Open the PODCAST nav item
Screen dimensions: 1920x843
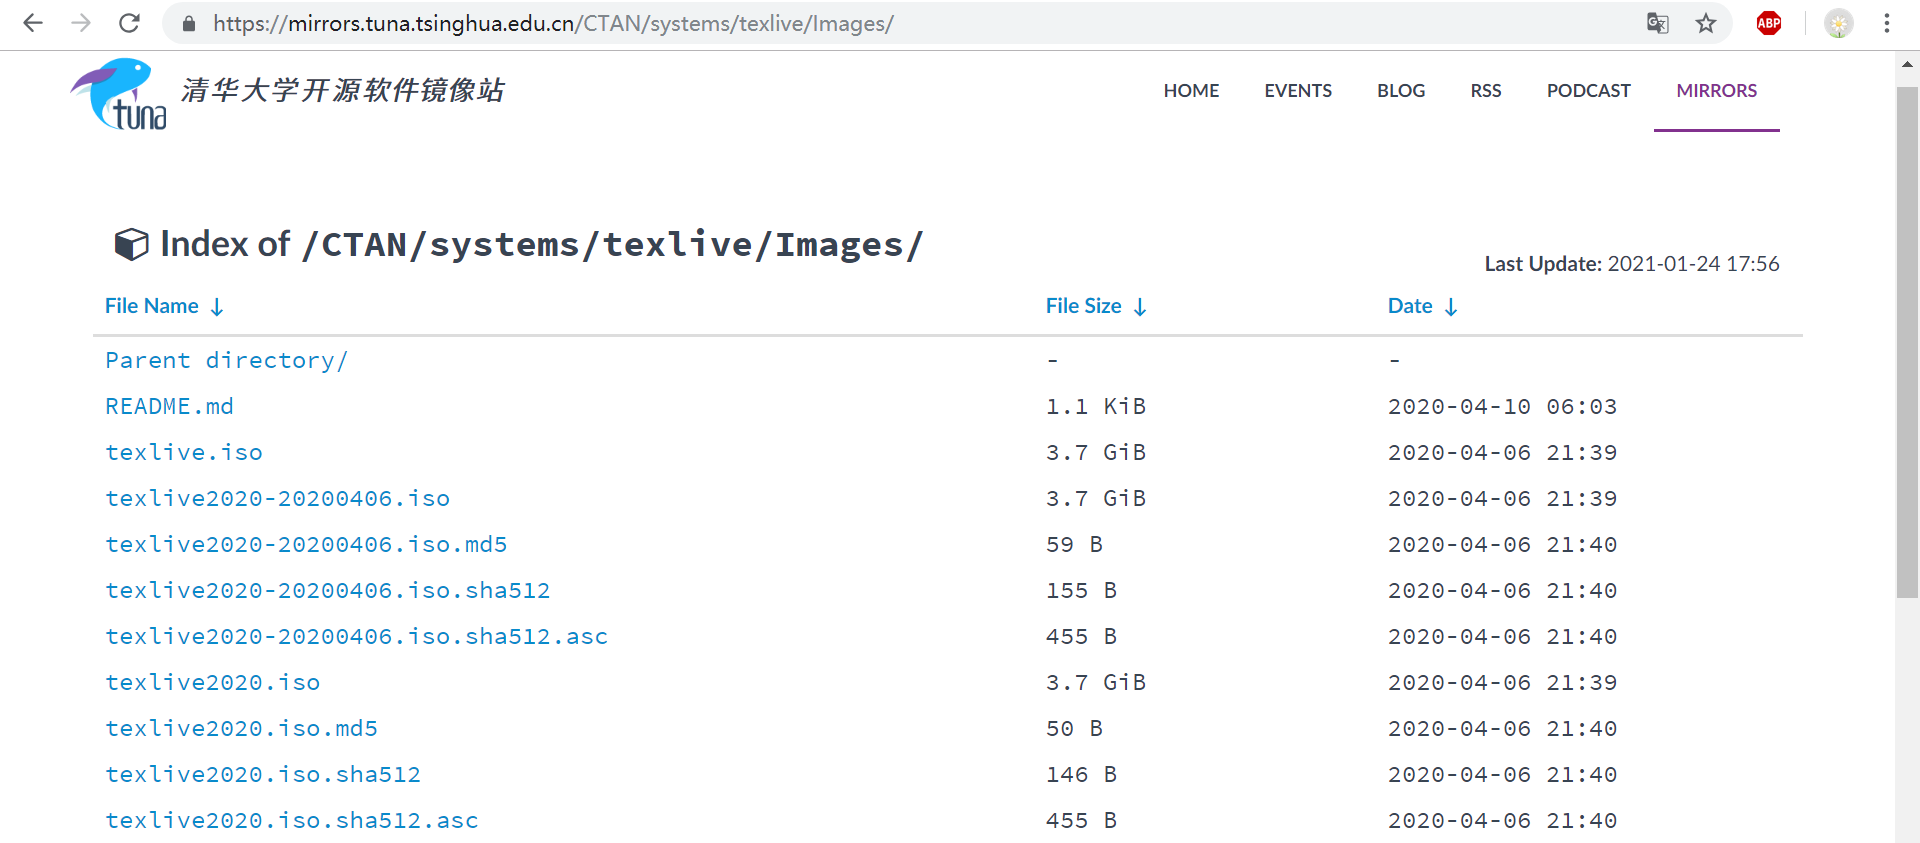[x=1588, y=91]
